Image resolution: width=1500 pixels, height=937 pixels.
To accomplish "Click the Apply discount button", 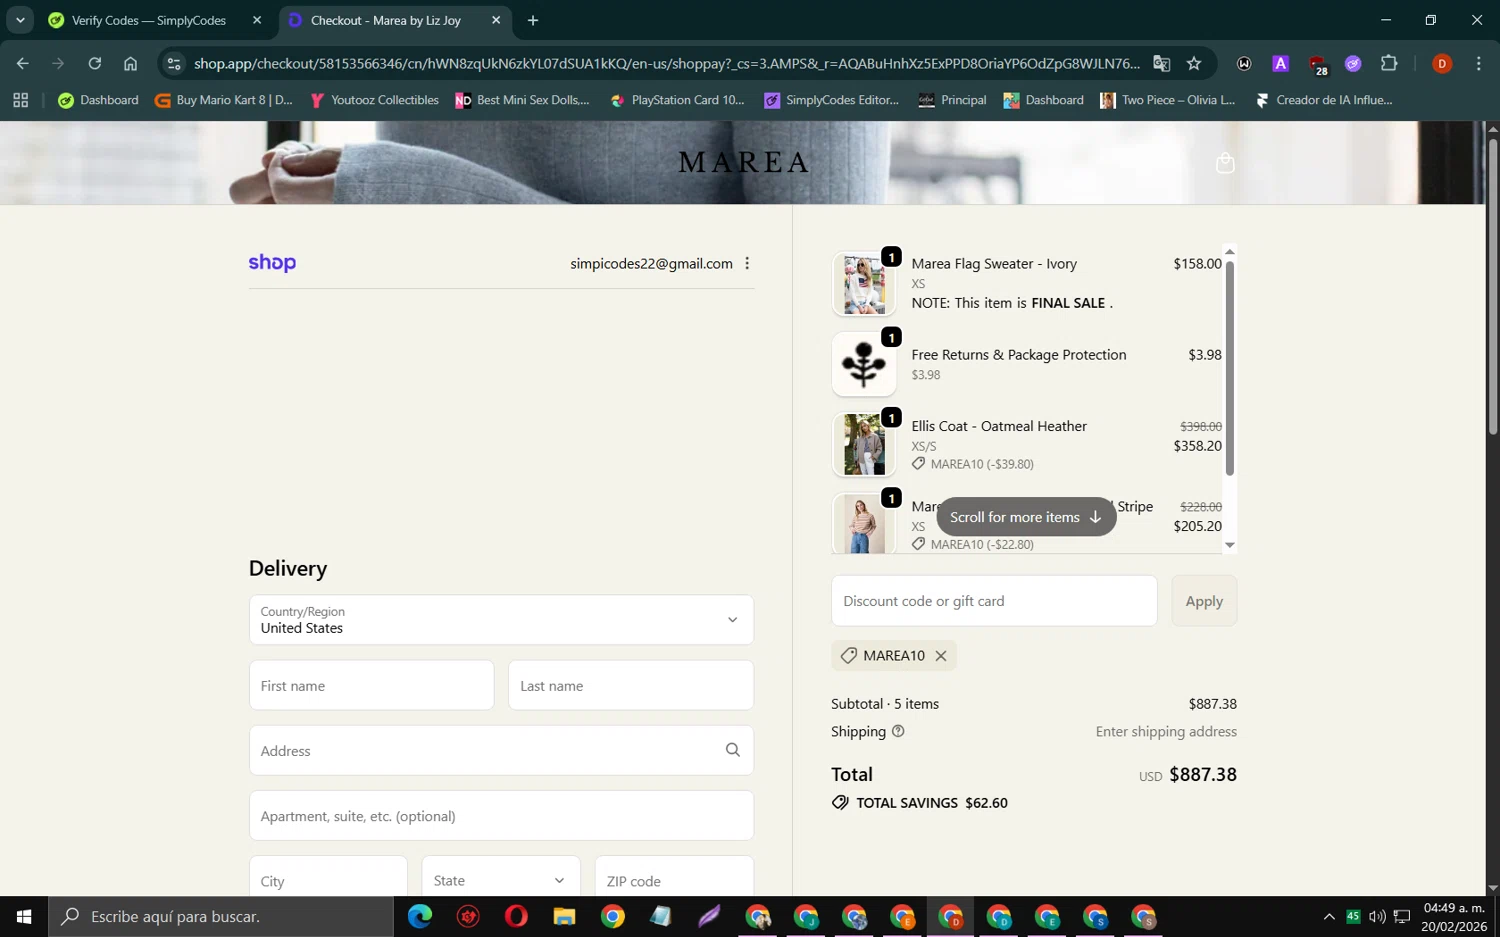I will point(1204,601).
